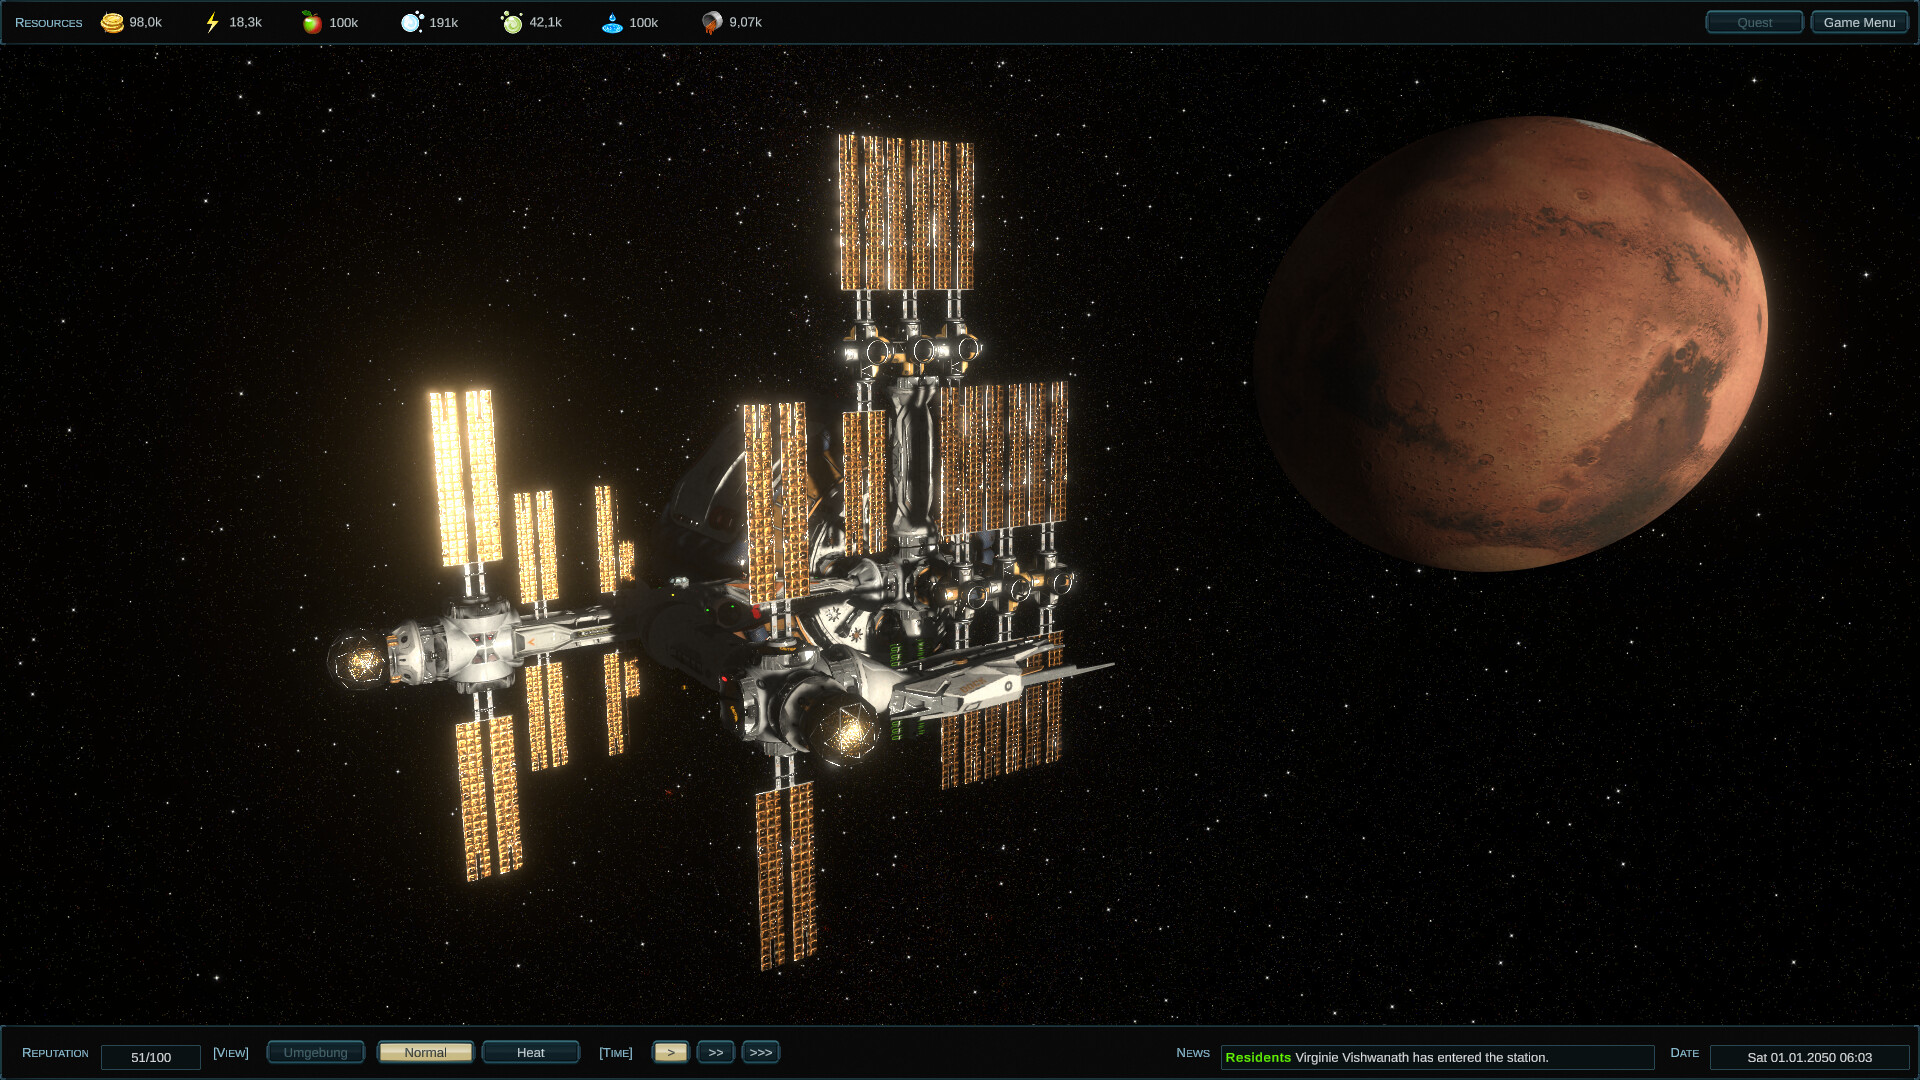The height and width of the screenshot is (1080, 1920).
Task: Open the Quest panel
Action: coord(1754,21)
